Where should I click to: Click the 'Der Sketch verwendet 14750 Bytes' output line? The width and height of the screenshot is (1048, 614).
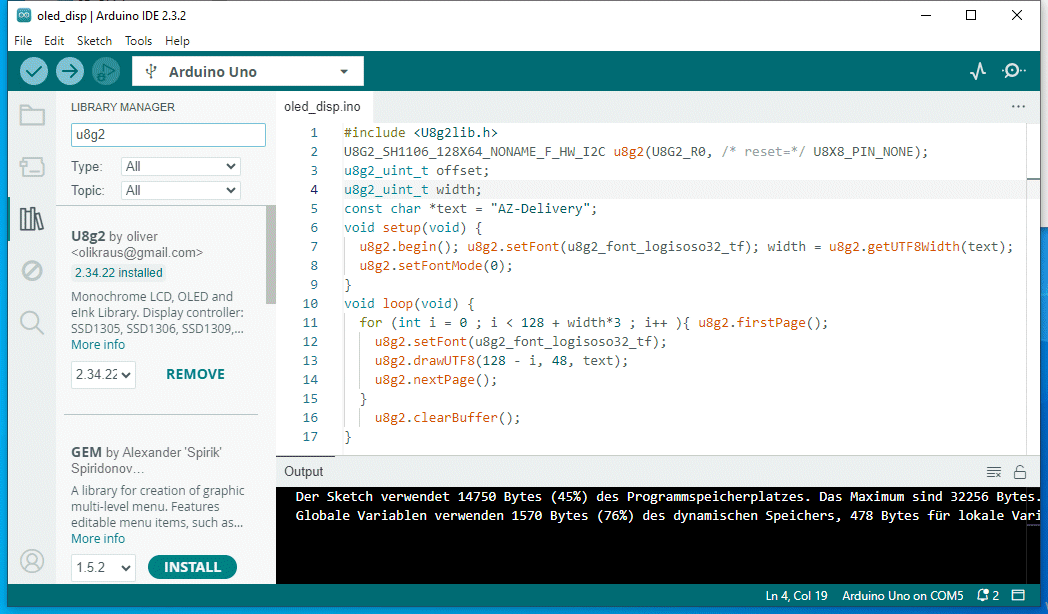point(667,496)
